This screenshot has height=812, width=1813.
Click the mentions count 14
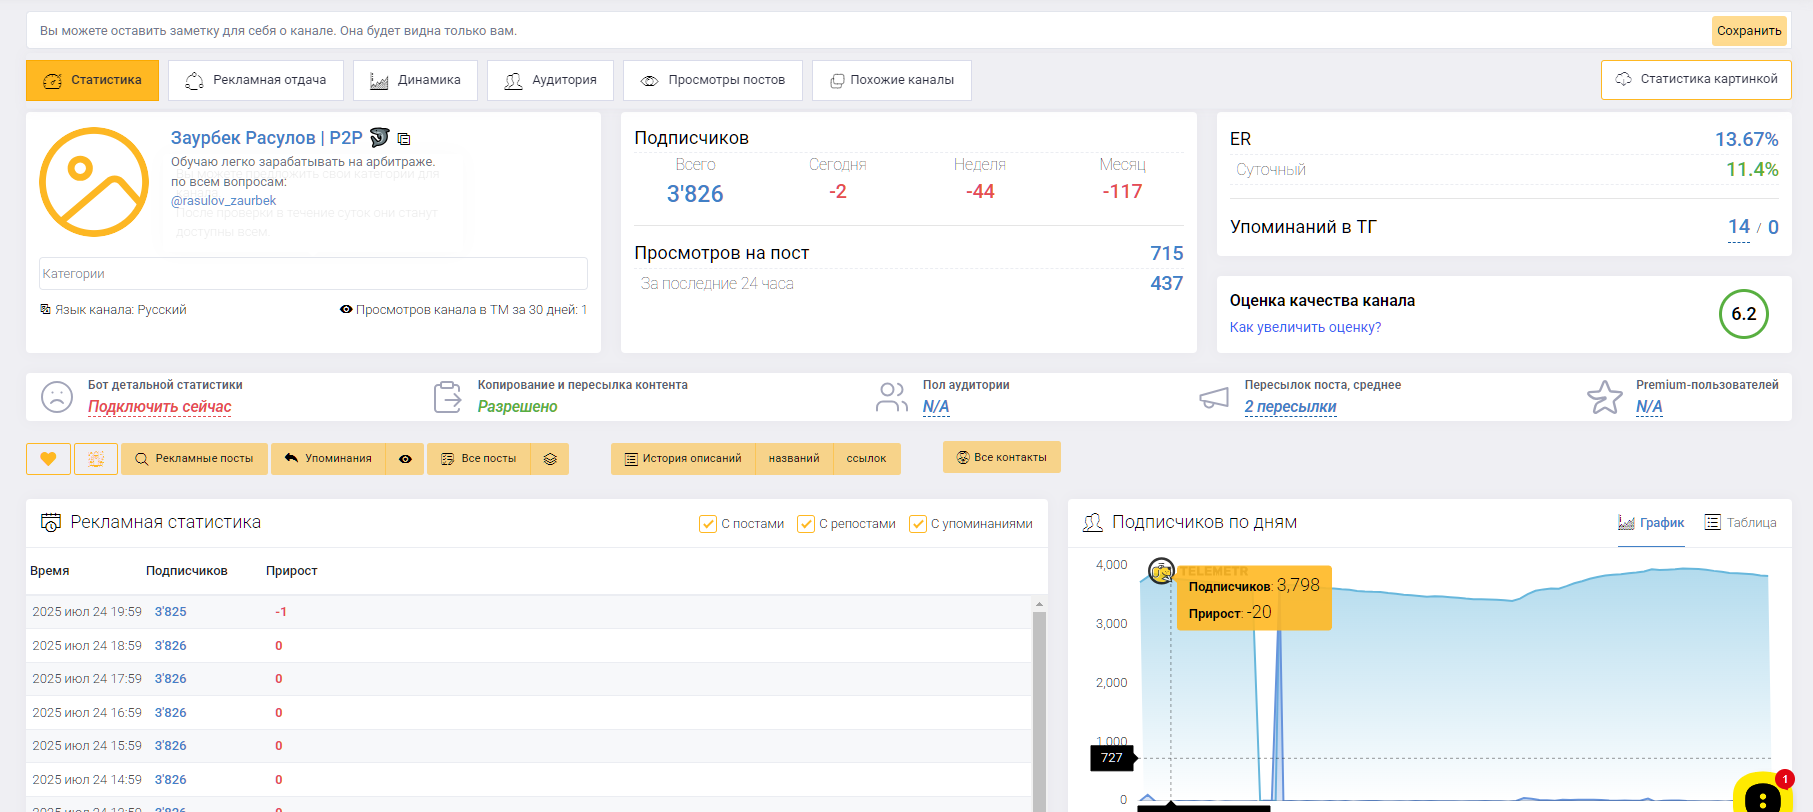point(1739,227)
